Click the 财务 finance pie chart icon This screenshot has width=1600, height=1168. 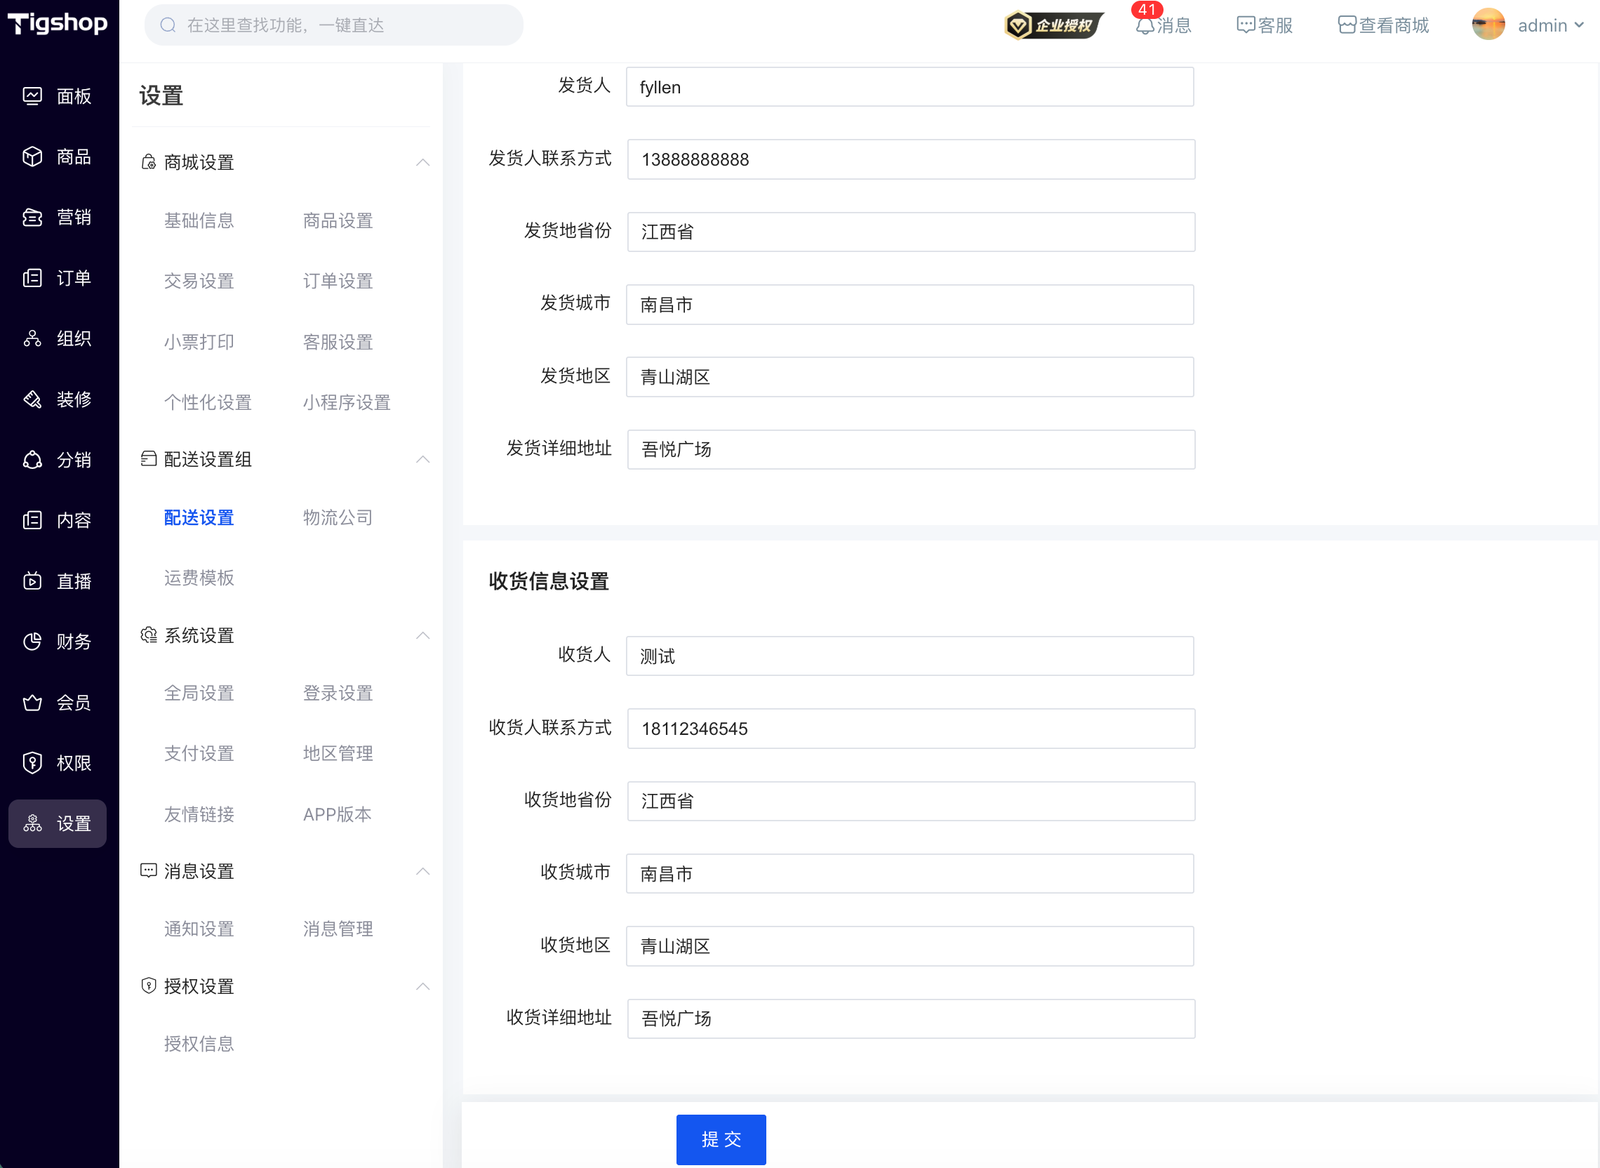pyautogui.click(x=33, y=642)
